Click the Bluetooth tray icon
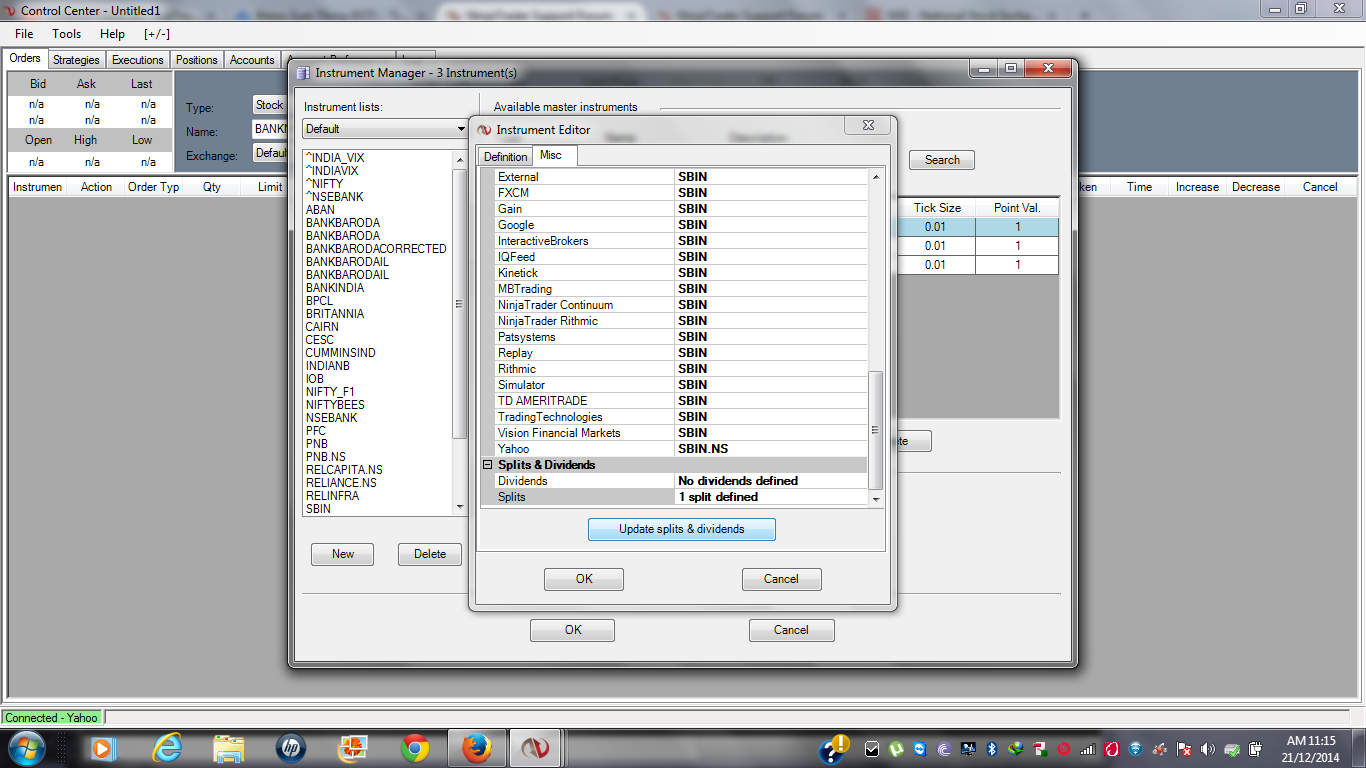 click(993, 749)
